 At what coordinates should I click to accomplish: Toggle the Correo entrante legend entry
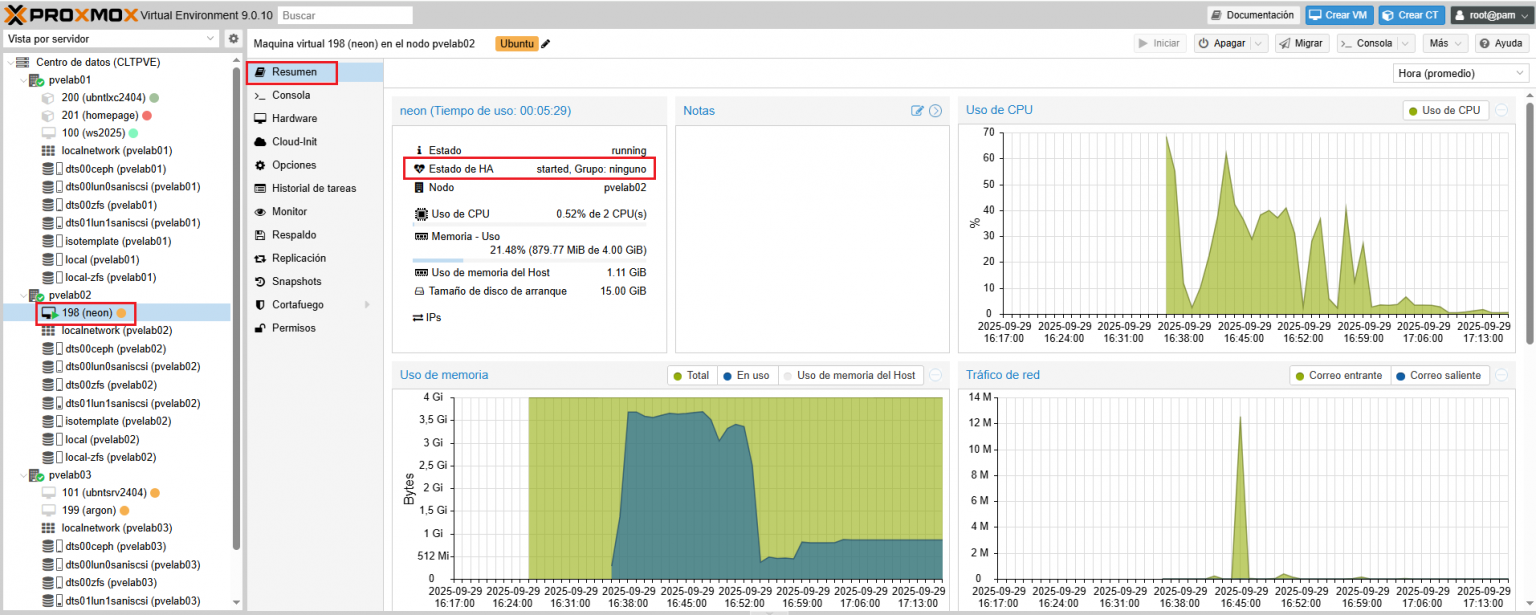pyautogui.click(x=1338, y=375)
